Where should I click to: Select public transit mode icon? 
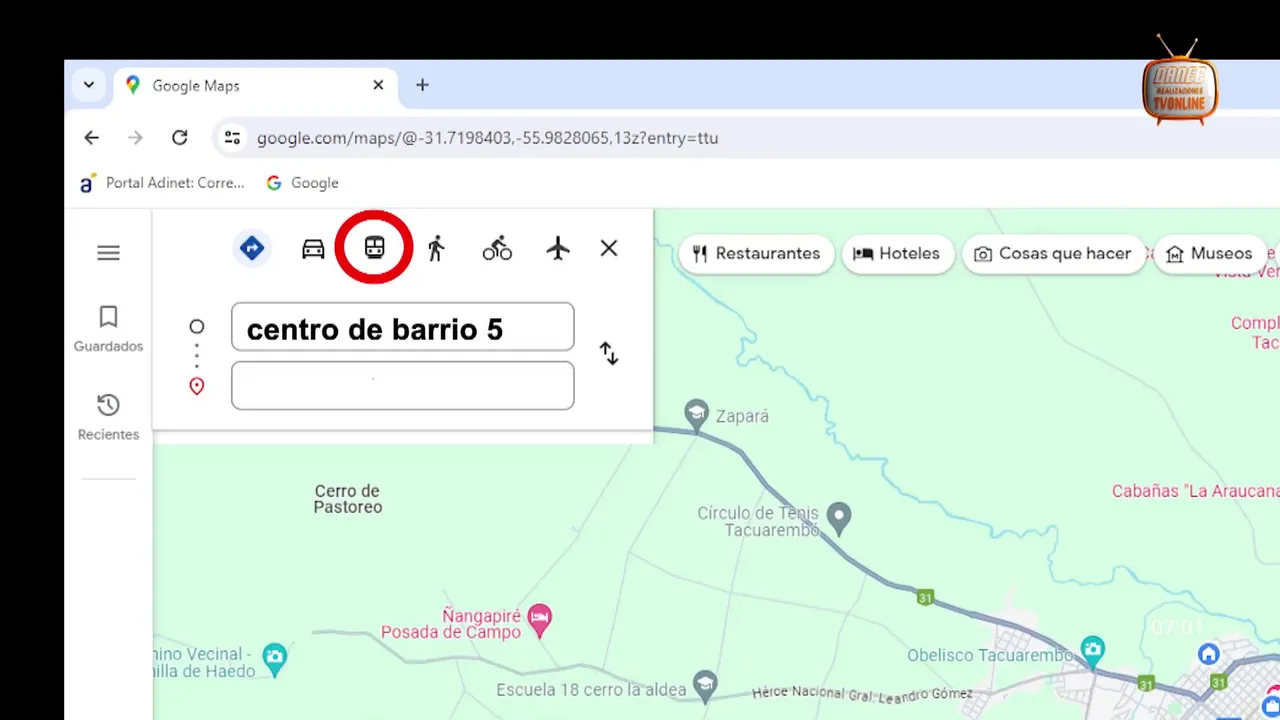click(374, 247)
